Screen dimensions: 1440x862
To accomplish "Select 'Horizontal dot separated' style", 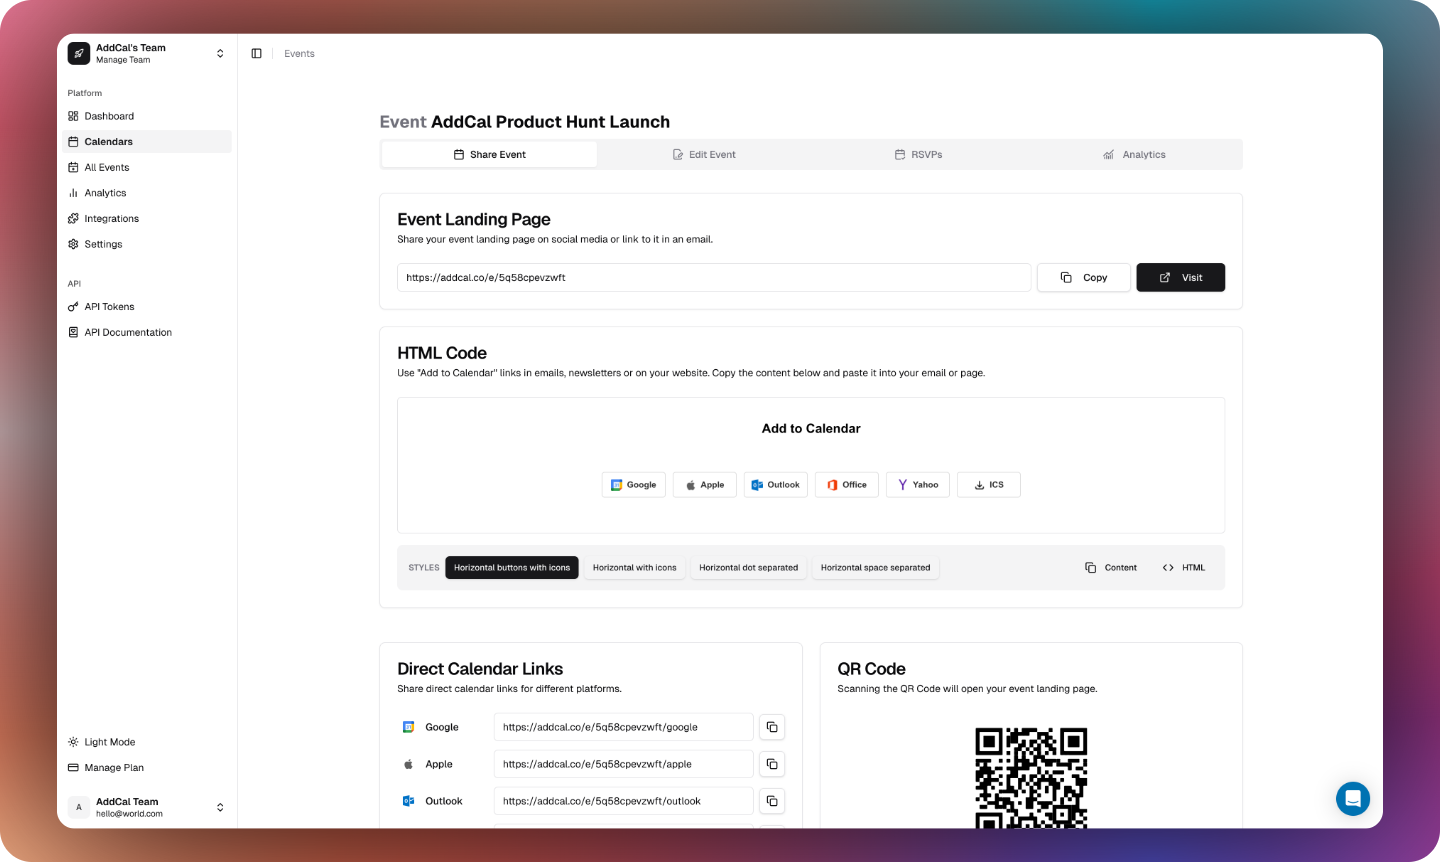I will pyautogui.click(x=748, y=568).
